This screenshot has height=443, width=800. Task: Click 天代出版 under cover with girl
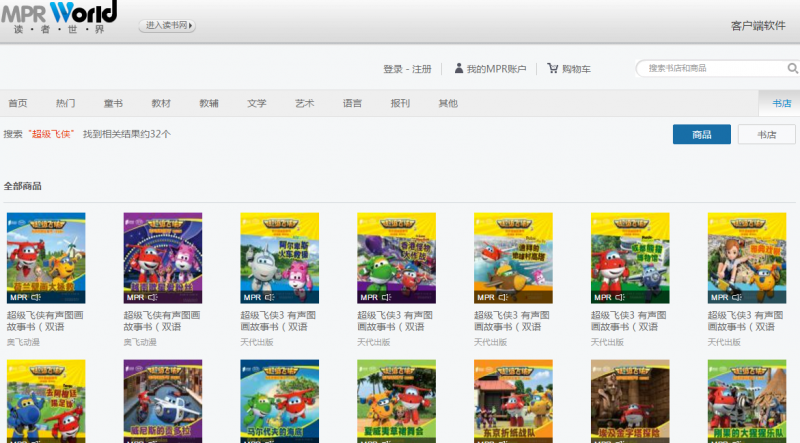pos(724,342)
